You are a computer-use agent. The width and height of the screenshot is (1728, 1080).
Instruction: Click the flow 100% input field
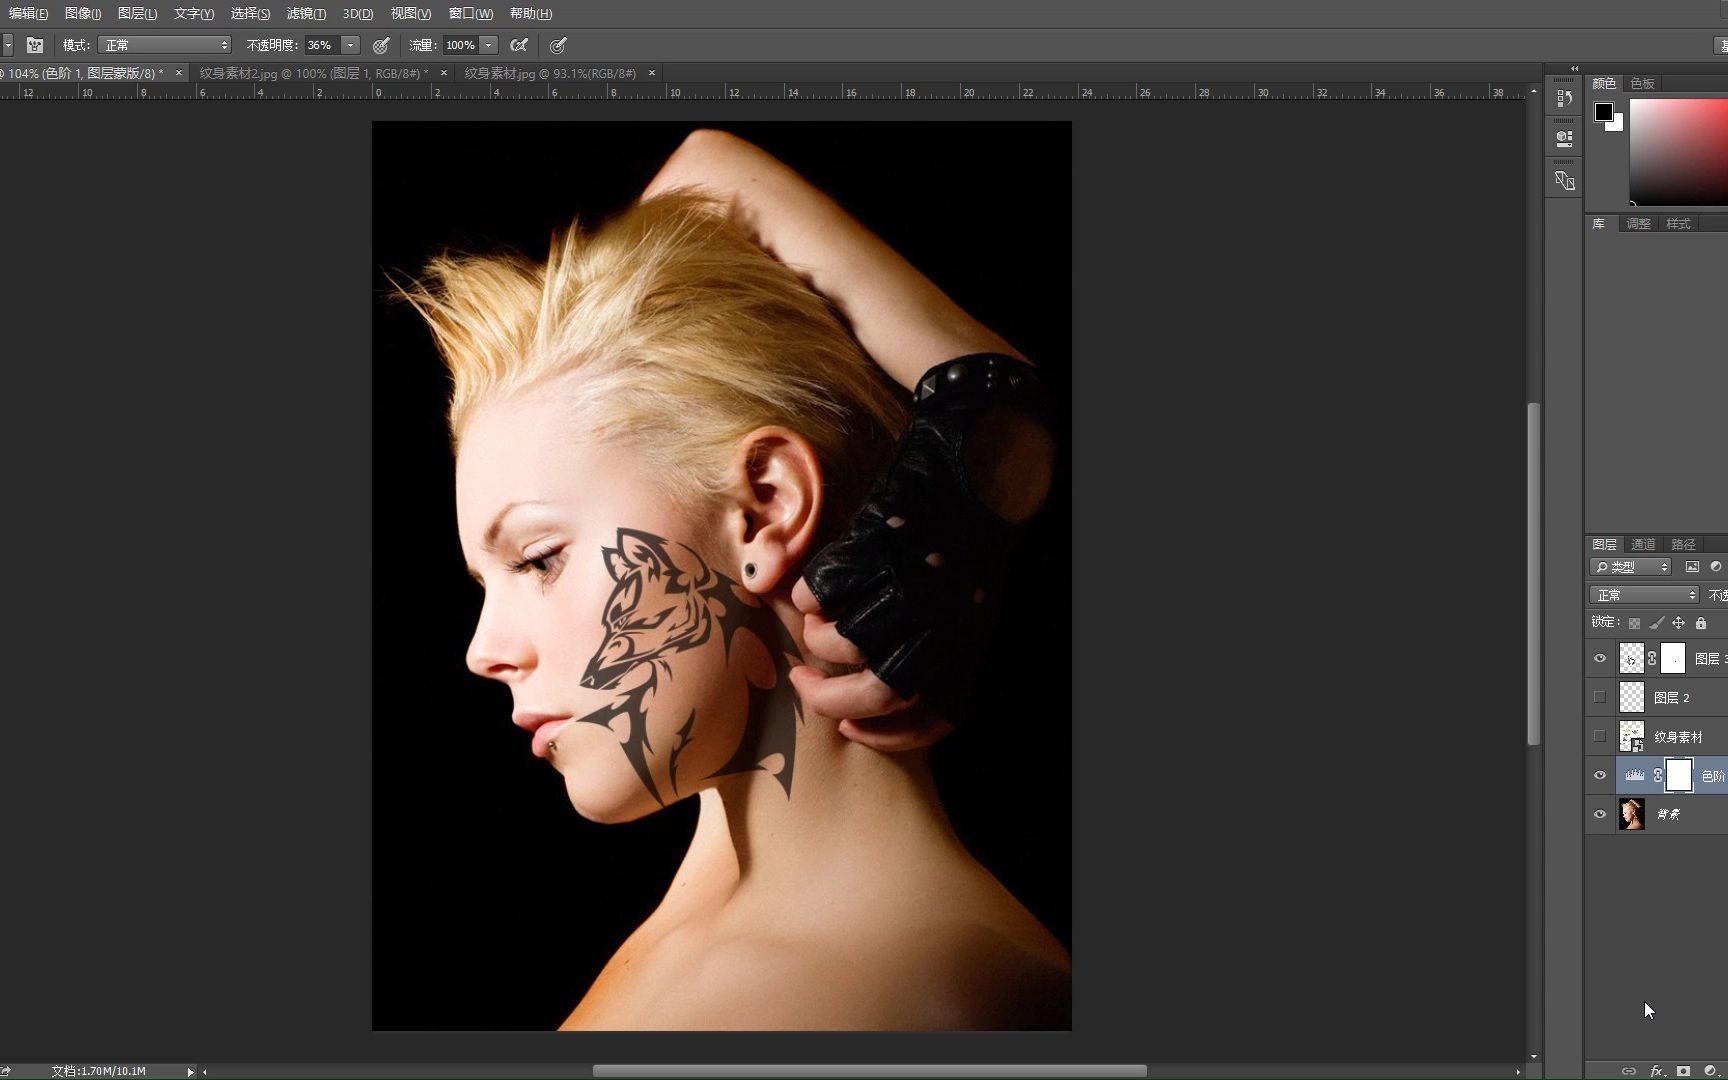tap(460, 45)
